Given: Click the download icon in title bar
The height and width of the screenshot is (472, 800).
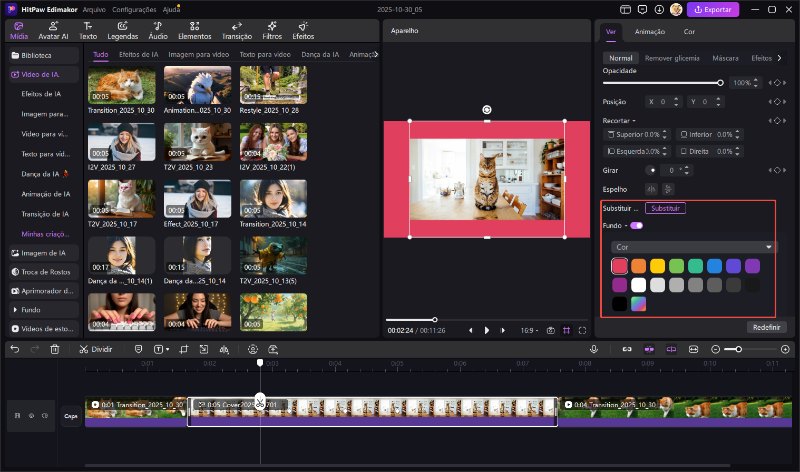Looking at the screenshot, I should (659, 9).
